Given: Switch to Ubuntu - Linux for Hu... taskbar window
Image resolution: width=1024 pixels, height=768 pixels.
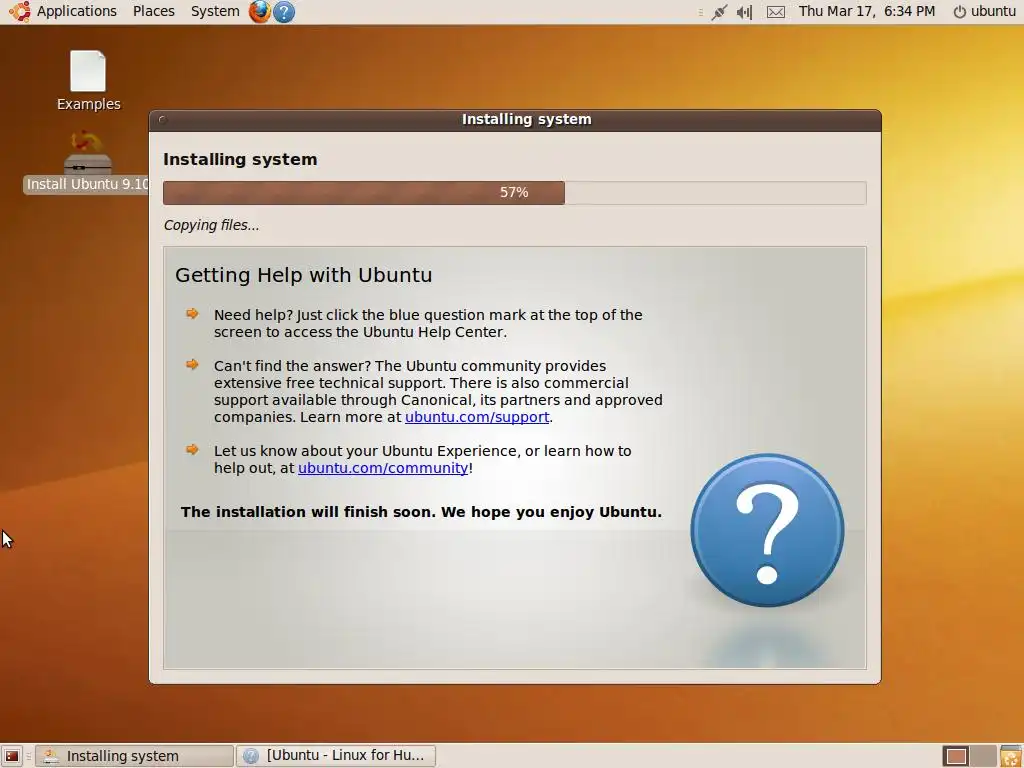Looking at the screenshot, I should click(336, 756).
